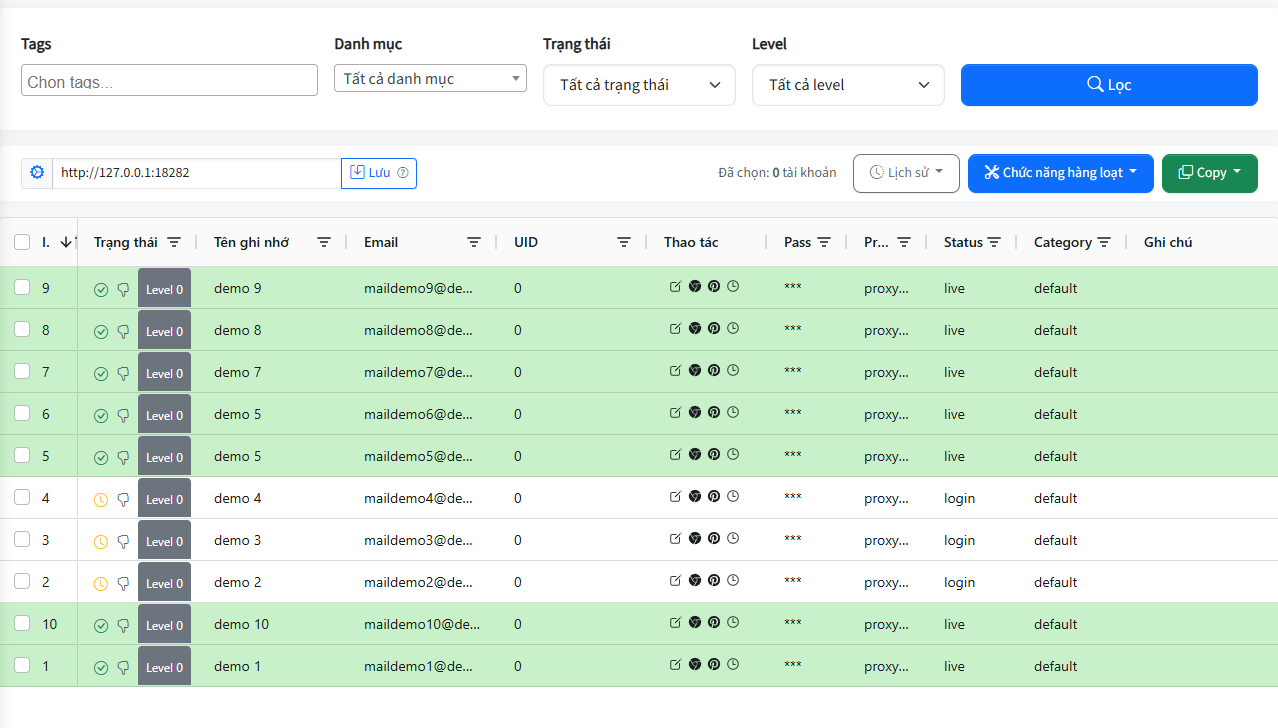This screenshot has width=1278, height=728.
Task: Click the masked password in demo 2 row
Action: coord(793,582)
